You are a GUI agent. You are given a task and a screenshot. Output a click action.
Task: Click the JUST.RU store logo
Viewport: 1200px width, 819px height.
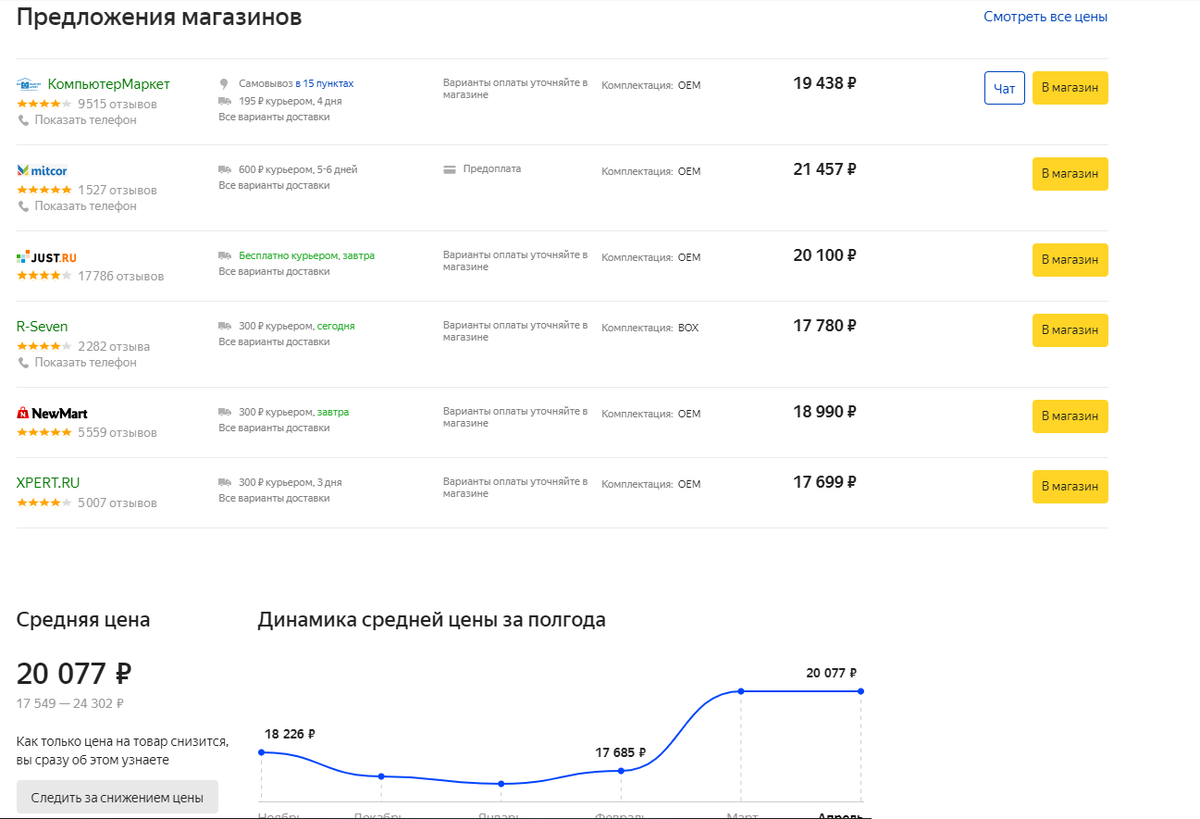click(46, 256)
